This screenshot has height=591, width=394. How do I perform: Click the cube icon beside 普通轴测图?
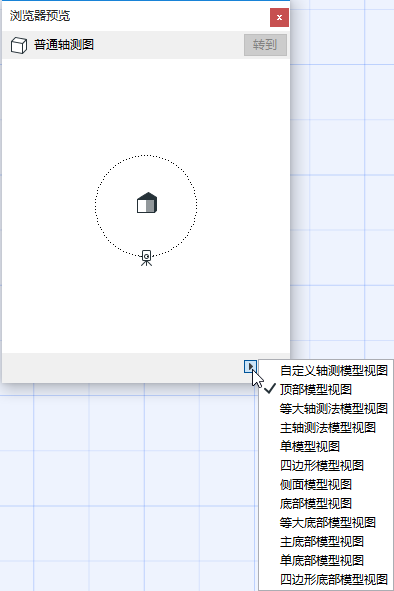pyautogui.click(x=19, y=45)
